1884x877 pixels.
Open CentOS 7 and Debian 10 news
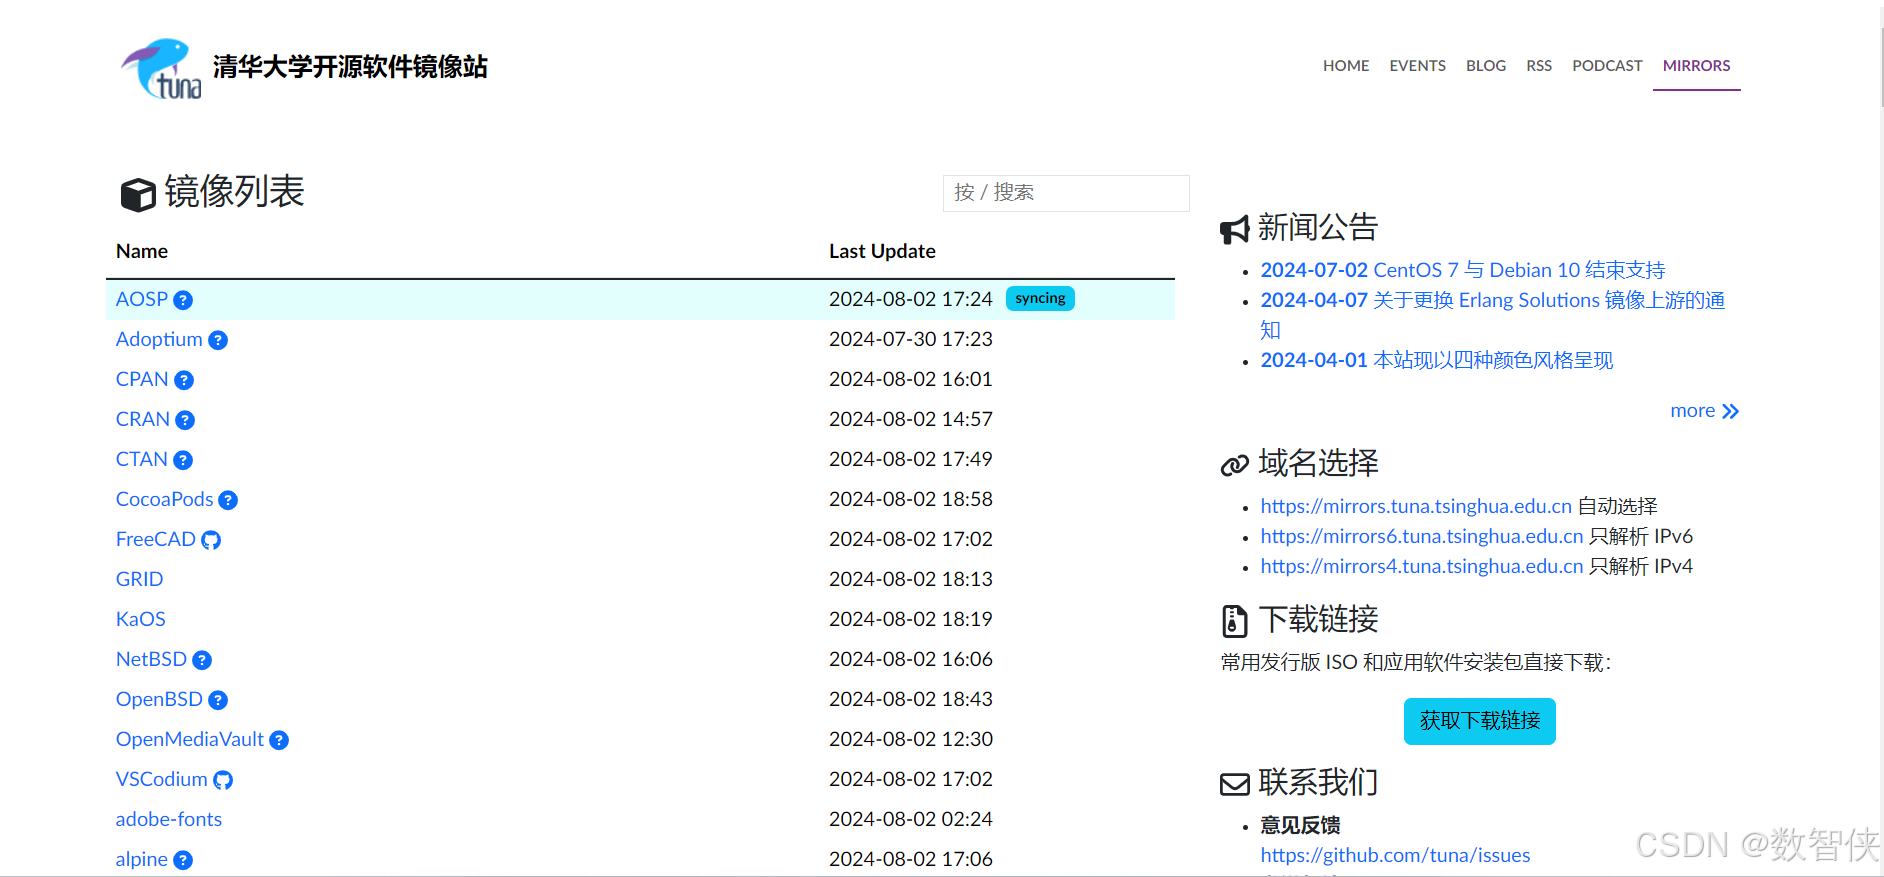[1463, 270]
